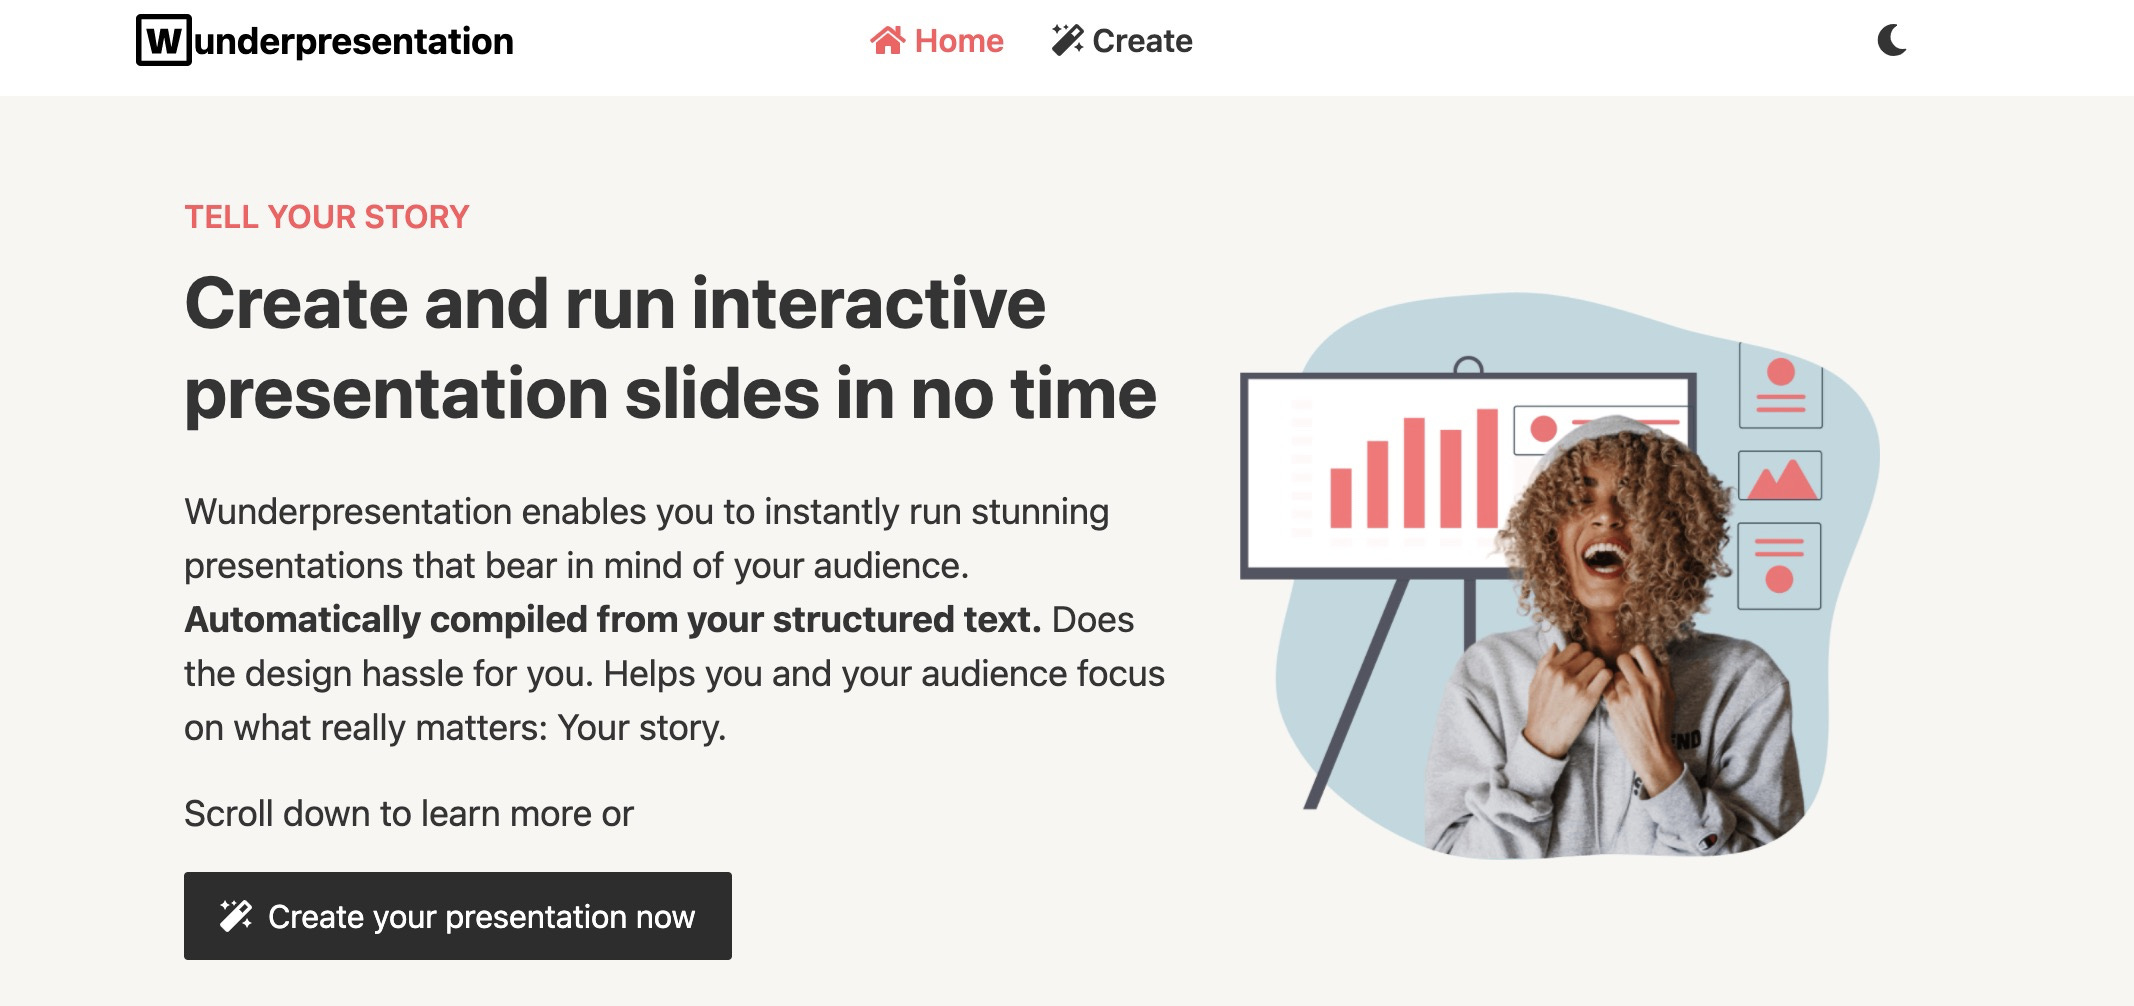Click the "Scroll down to learn more or" text

pyautogui.click(x=405, y=813)
